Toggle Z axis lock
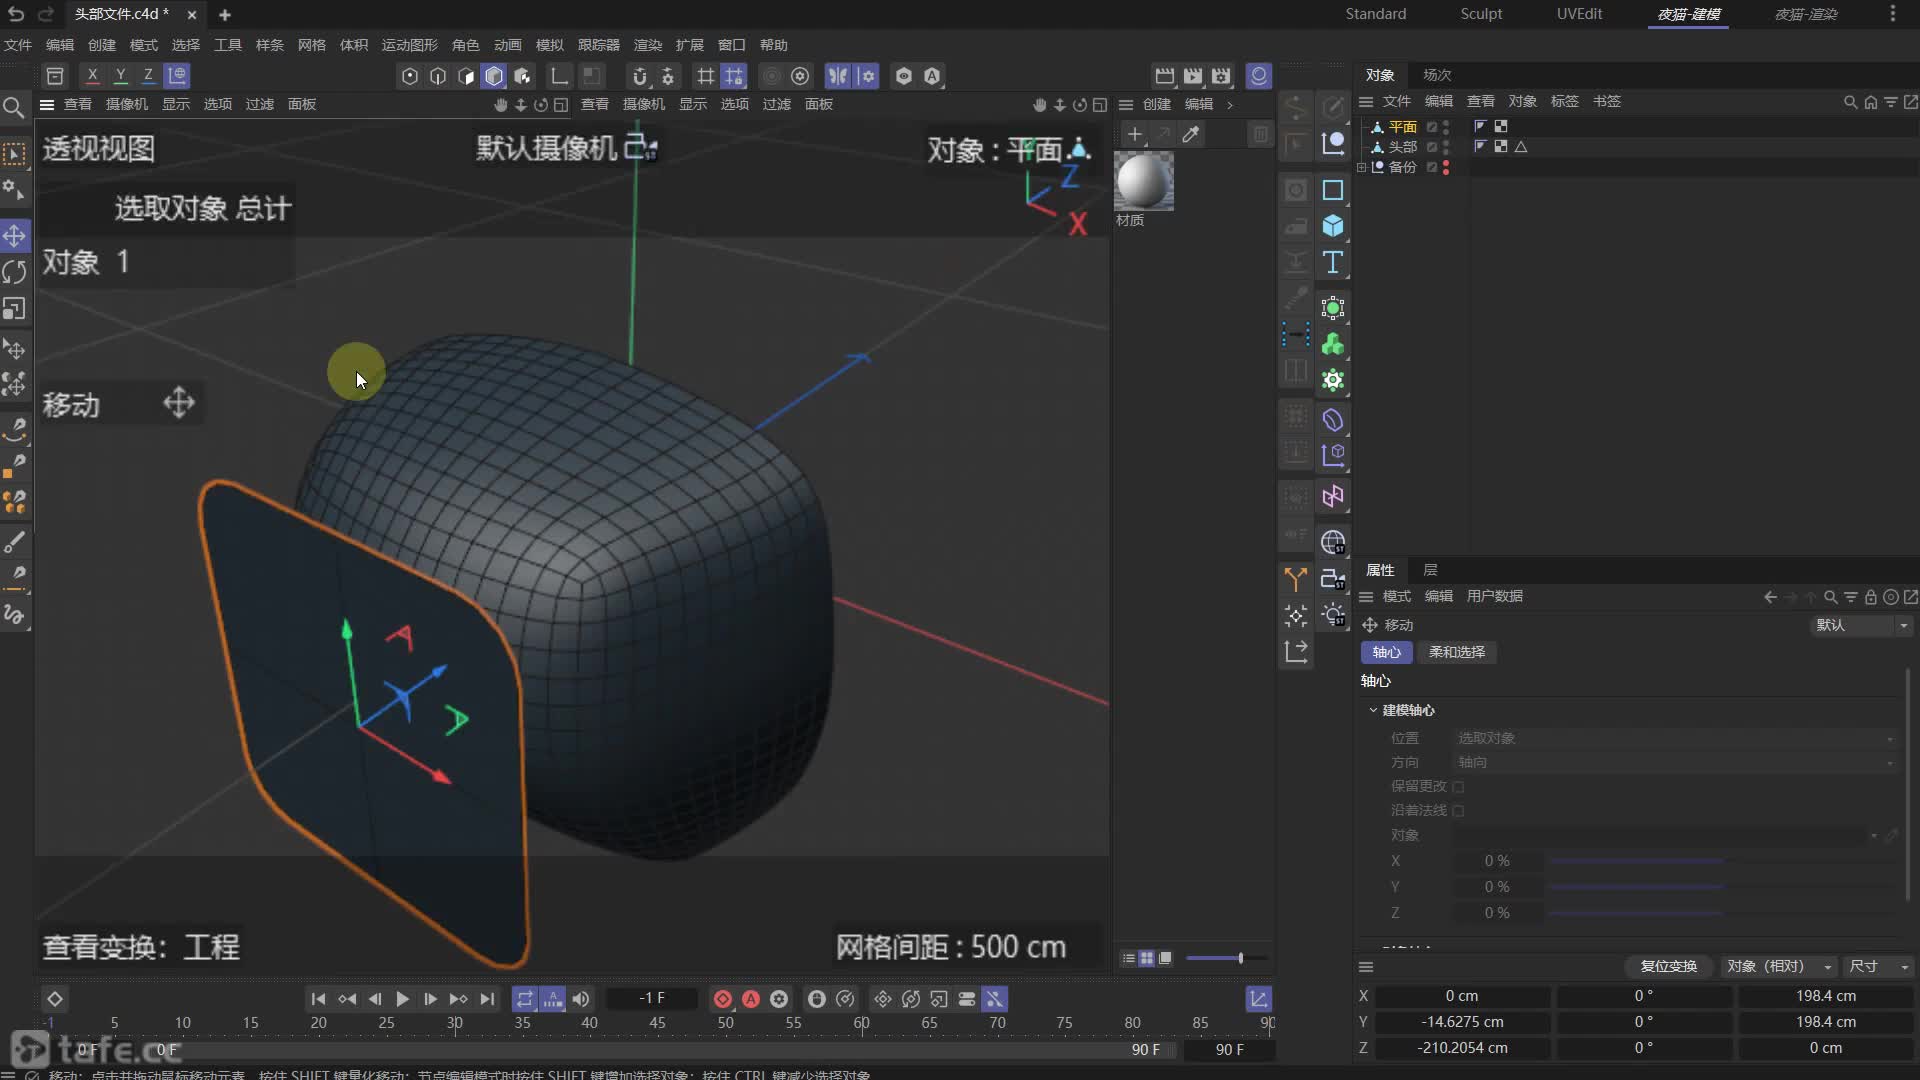Viewport: 1920px width, 1080px height. pos(148,75)
